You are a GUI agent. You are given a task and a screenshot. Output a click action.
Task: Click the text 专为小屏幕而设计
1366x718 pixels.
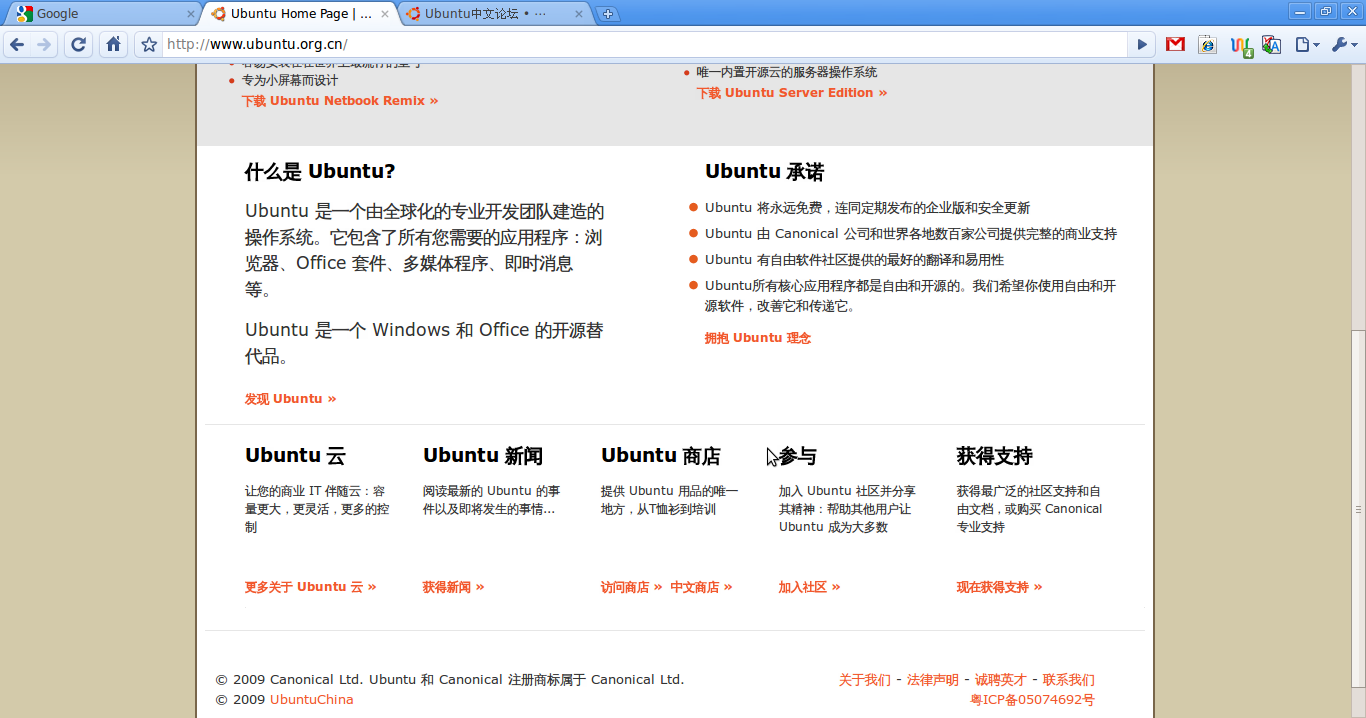[290, 80]
